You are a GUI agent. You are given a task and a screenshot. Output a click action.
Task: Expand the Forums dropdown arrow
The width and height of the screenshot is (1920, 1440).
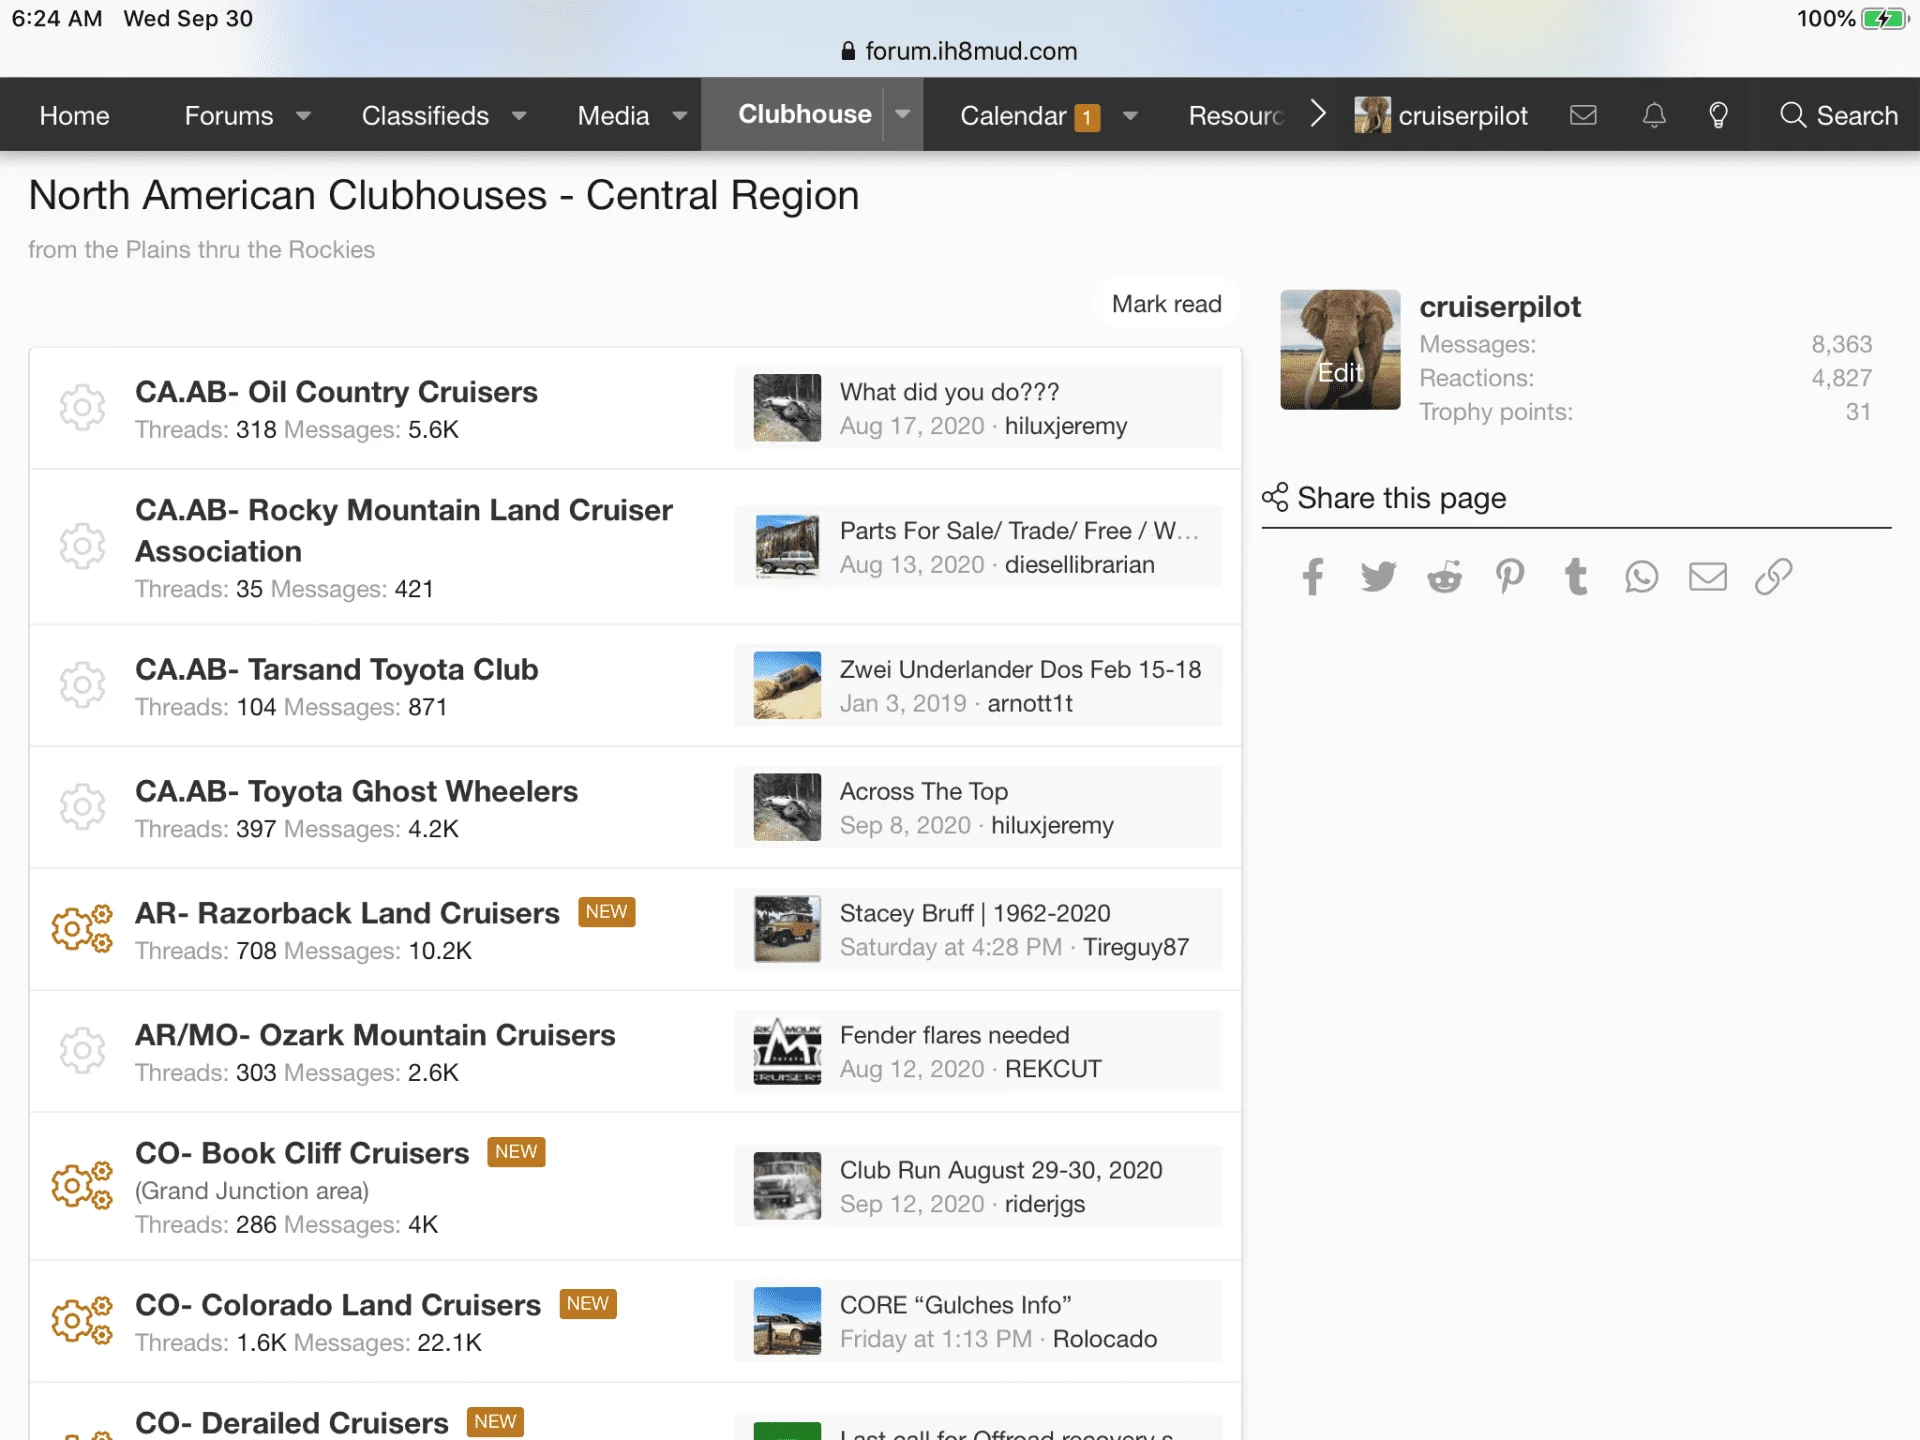(303, 116)
